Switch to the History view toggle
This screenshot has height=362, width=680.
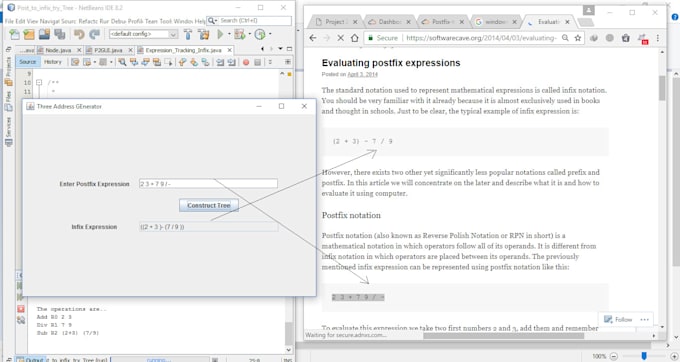coord(53,62)
